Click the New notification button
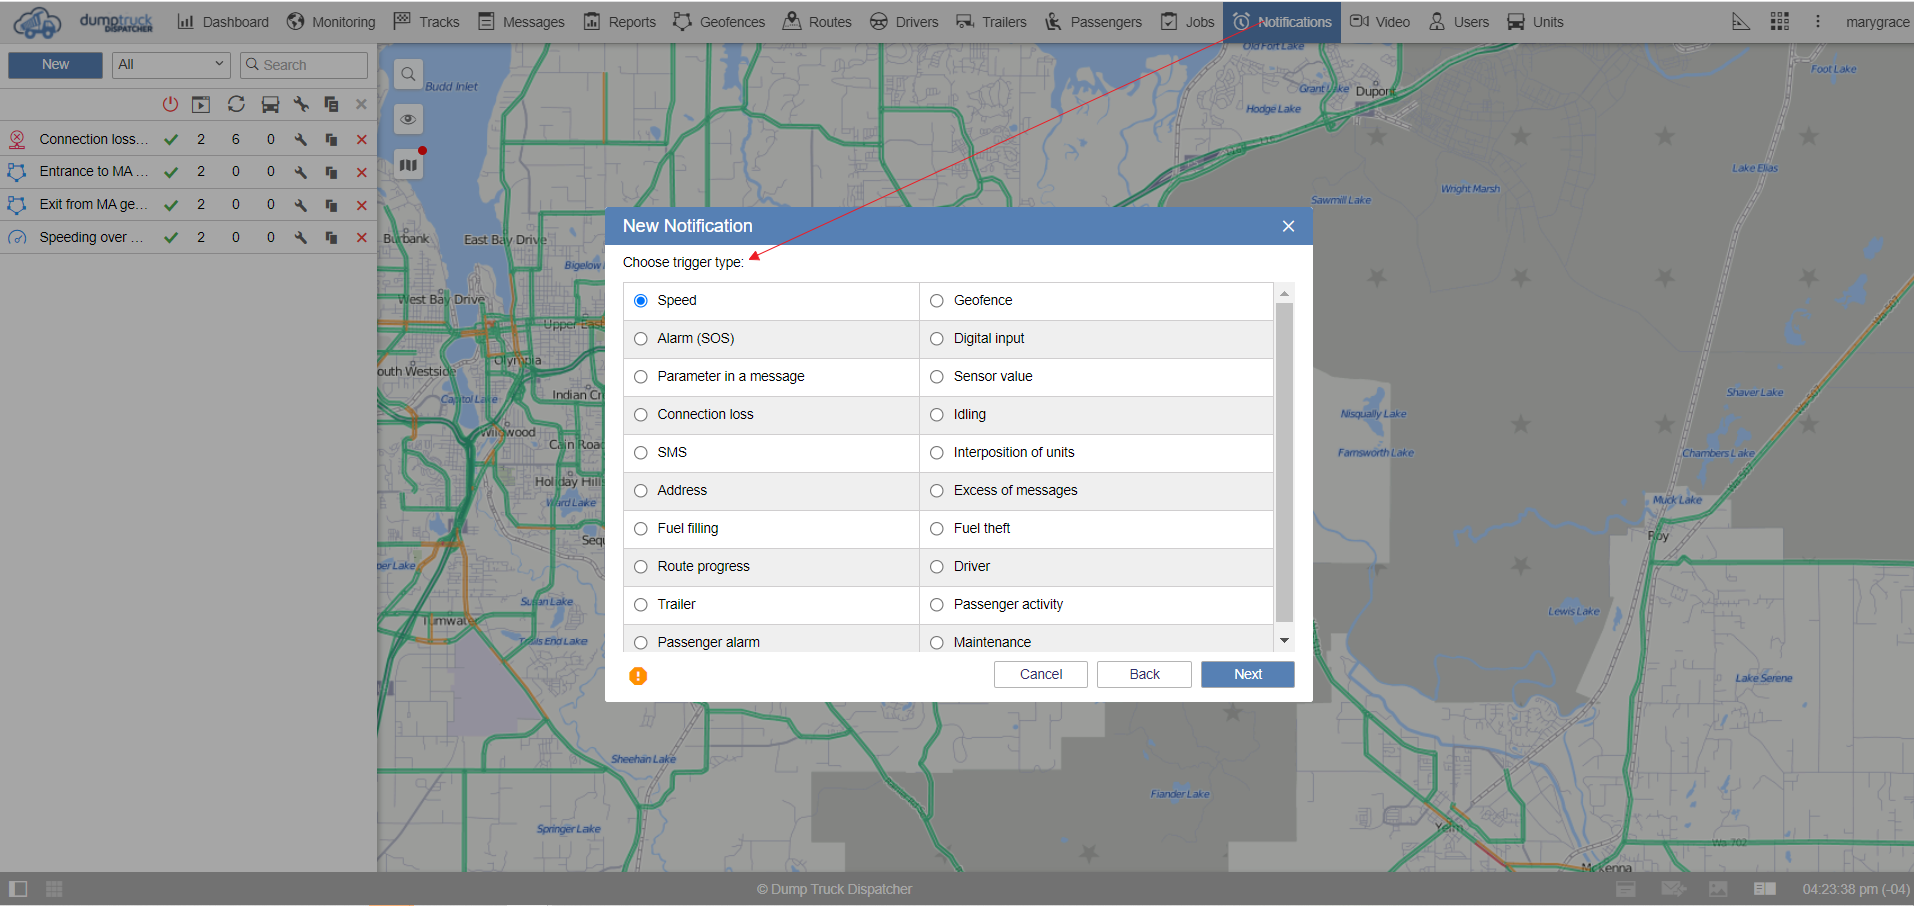This screenshot has height=906, width=1914. pos(55,65)
